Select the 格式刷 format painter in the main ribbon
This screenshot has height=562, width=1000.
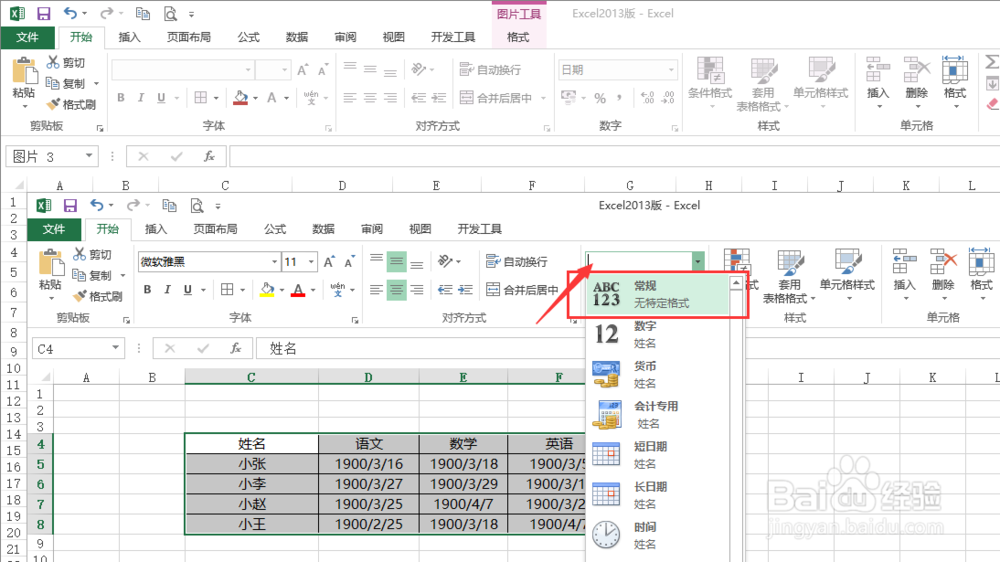(72, 104)
